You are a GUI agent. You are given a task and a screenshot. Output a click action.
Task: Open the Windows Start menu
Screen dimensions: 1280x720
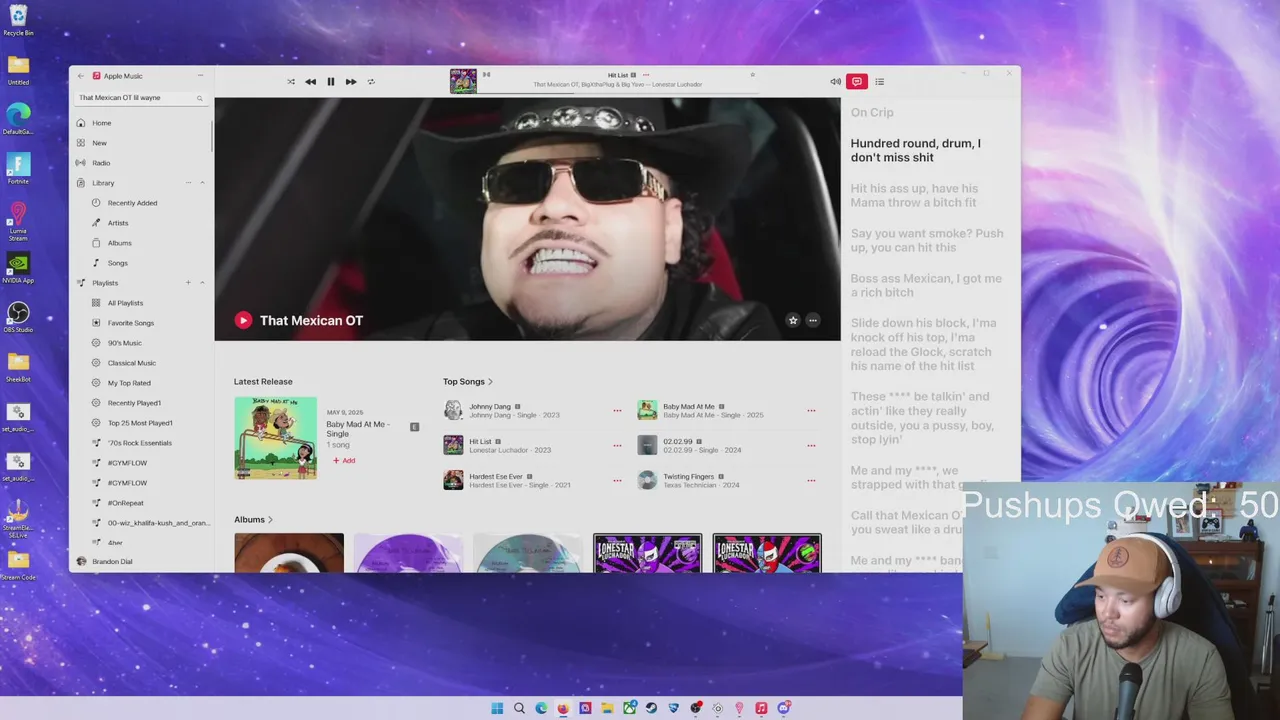pyautogui.click(x=497, y=708)
